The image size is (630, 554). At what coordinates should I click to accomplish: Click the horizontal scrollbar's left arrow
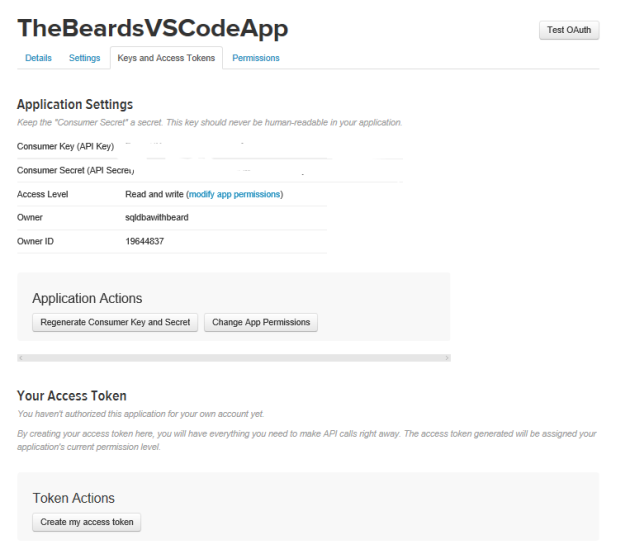[x=21, y=357]
